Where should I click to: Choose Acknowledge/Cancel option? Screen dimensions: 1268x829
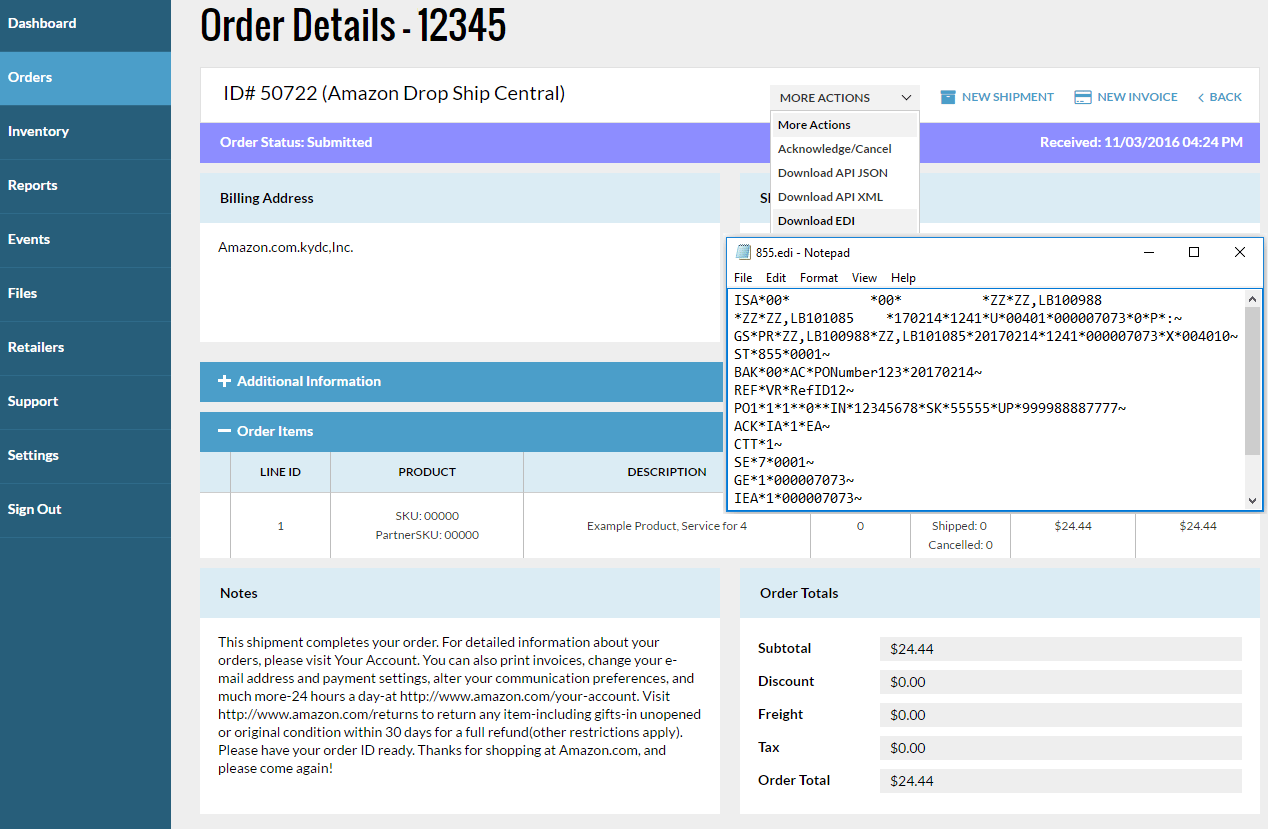click(x=834, y=149)
